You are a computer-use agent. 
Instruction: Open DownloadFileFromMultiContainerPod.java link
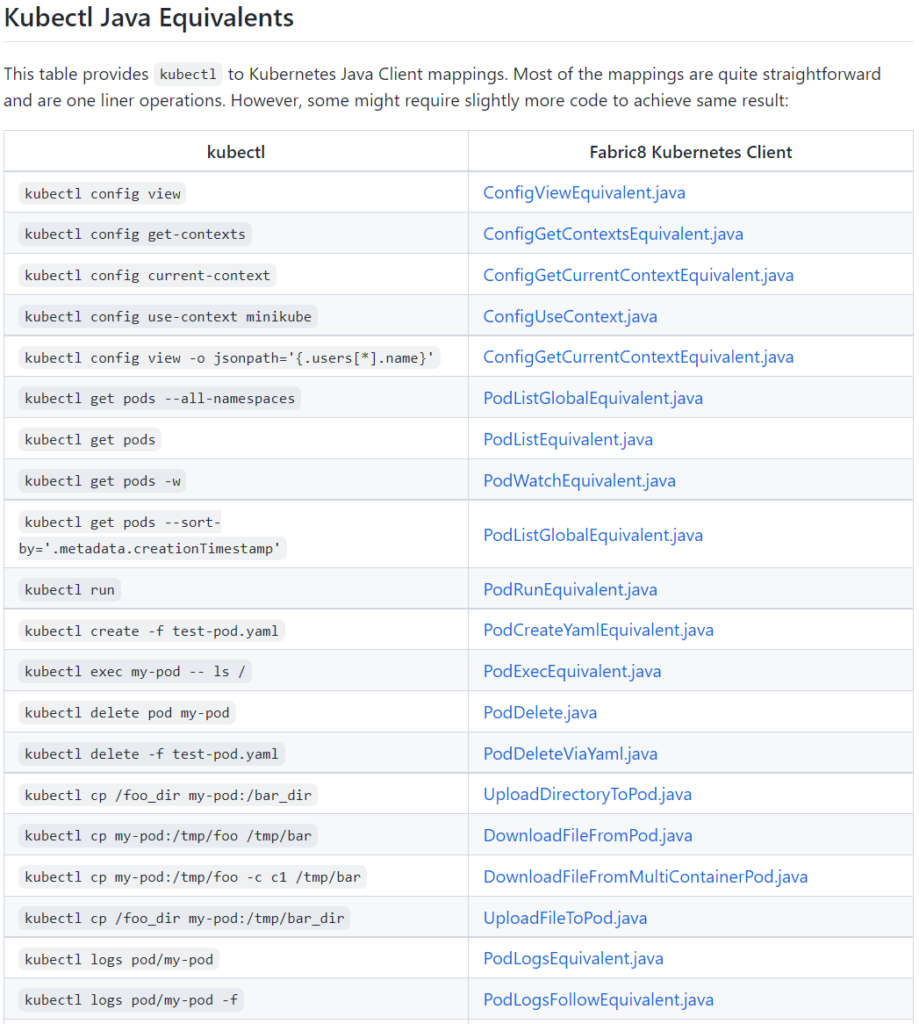[x=645, y=876]
